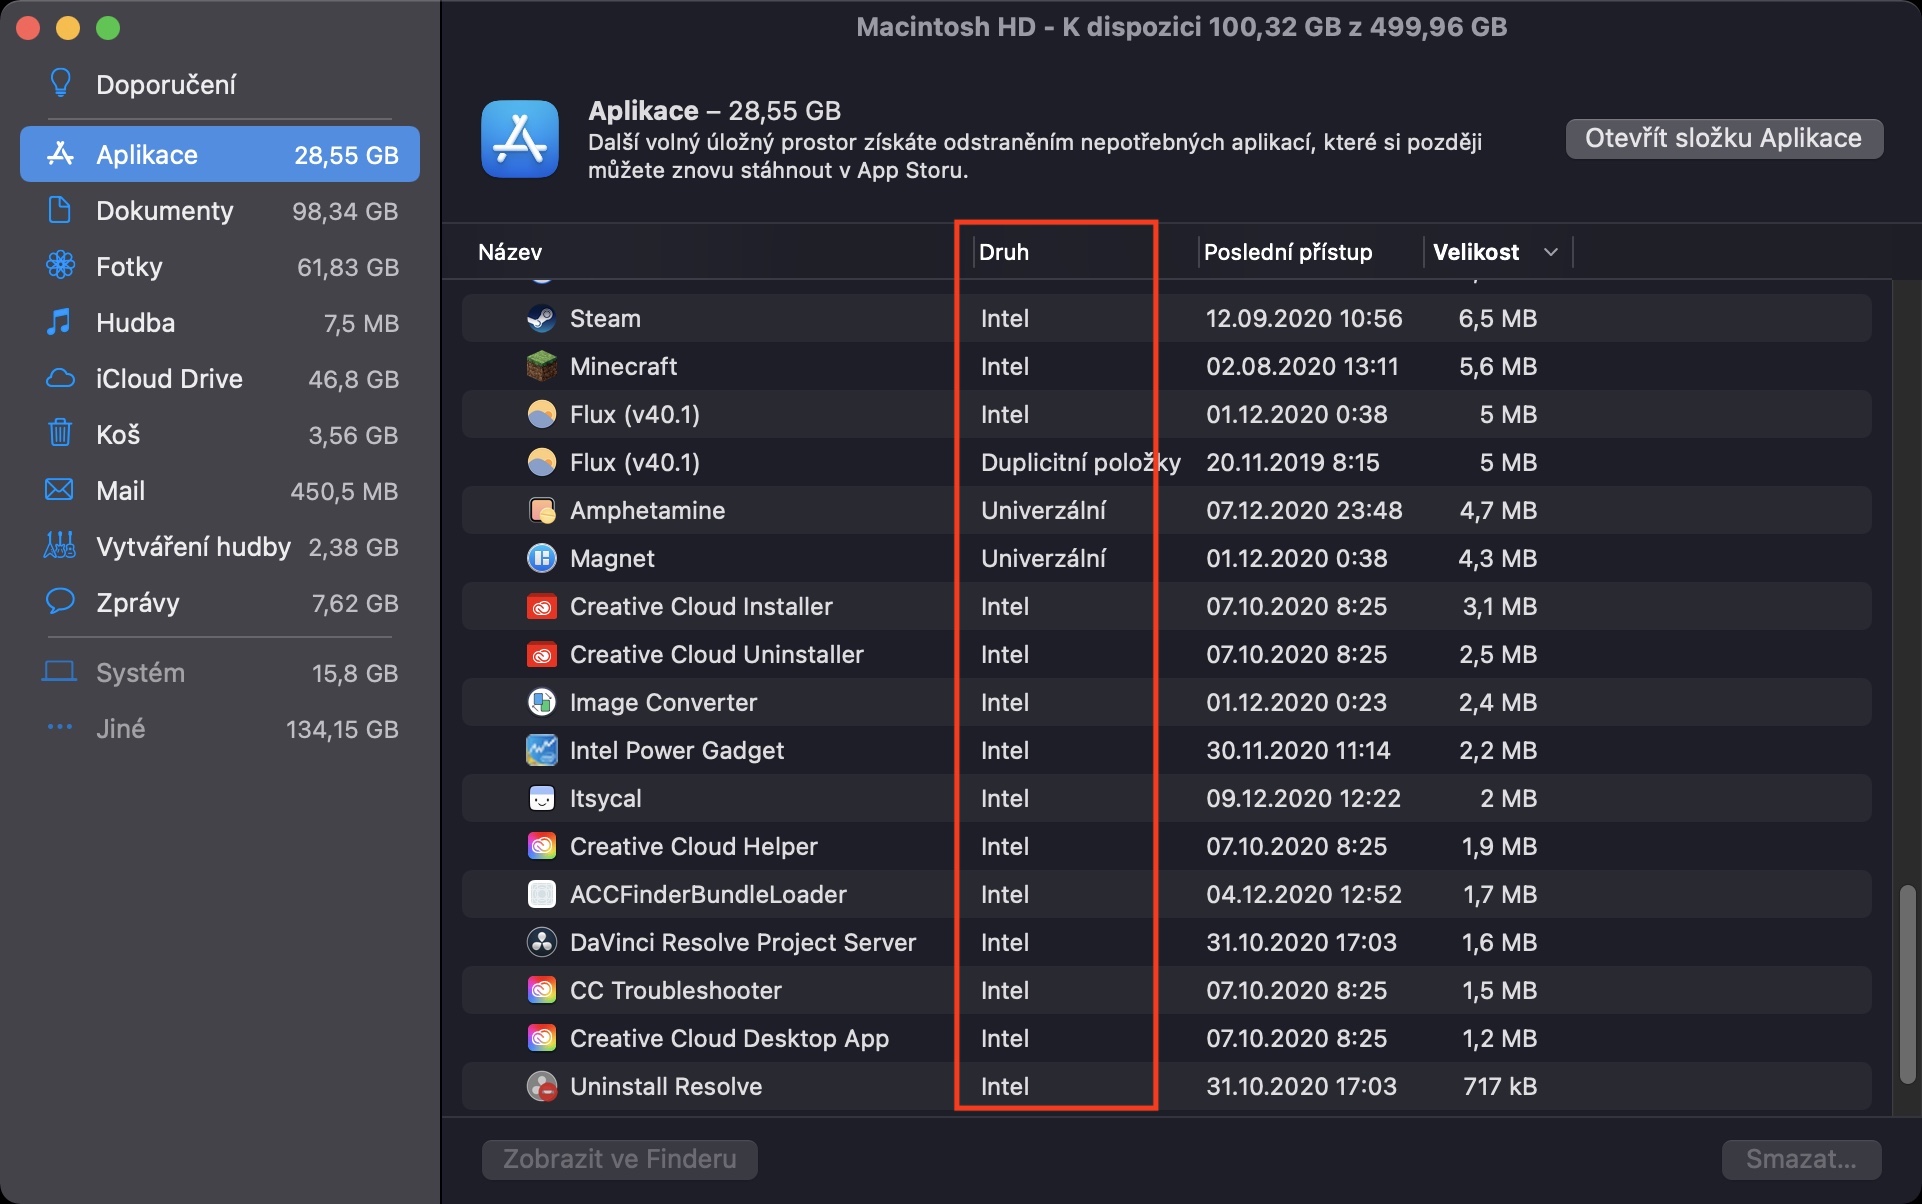The height and width of the screenshot is (1204, 1922).
Task: Click the Steam app icon in list
Action: [x=541, y=318]
